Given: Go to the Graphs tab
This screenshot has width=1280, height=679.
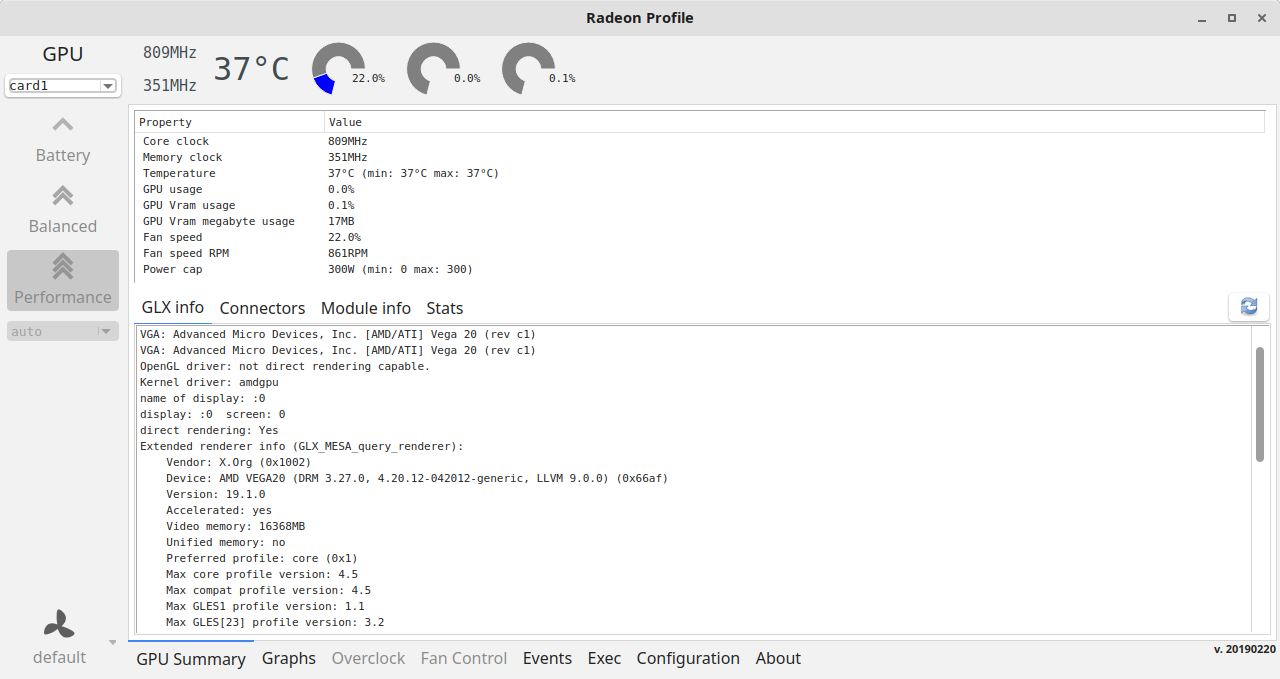Looking at the screenshot, I should pyautogui.click(x=289, y=658).
